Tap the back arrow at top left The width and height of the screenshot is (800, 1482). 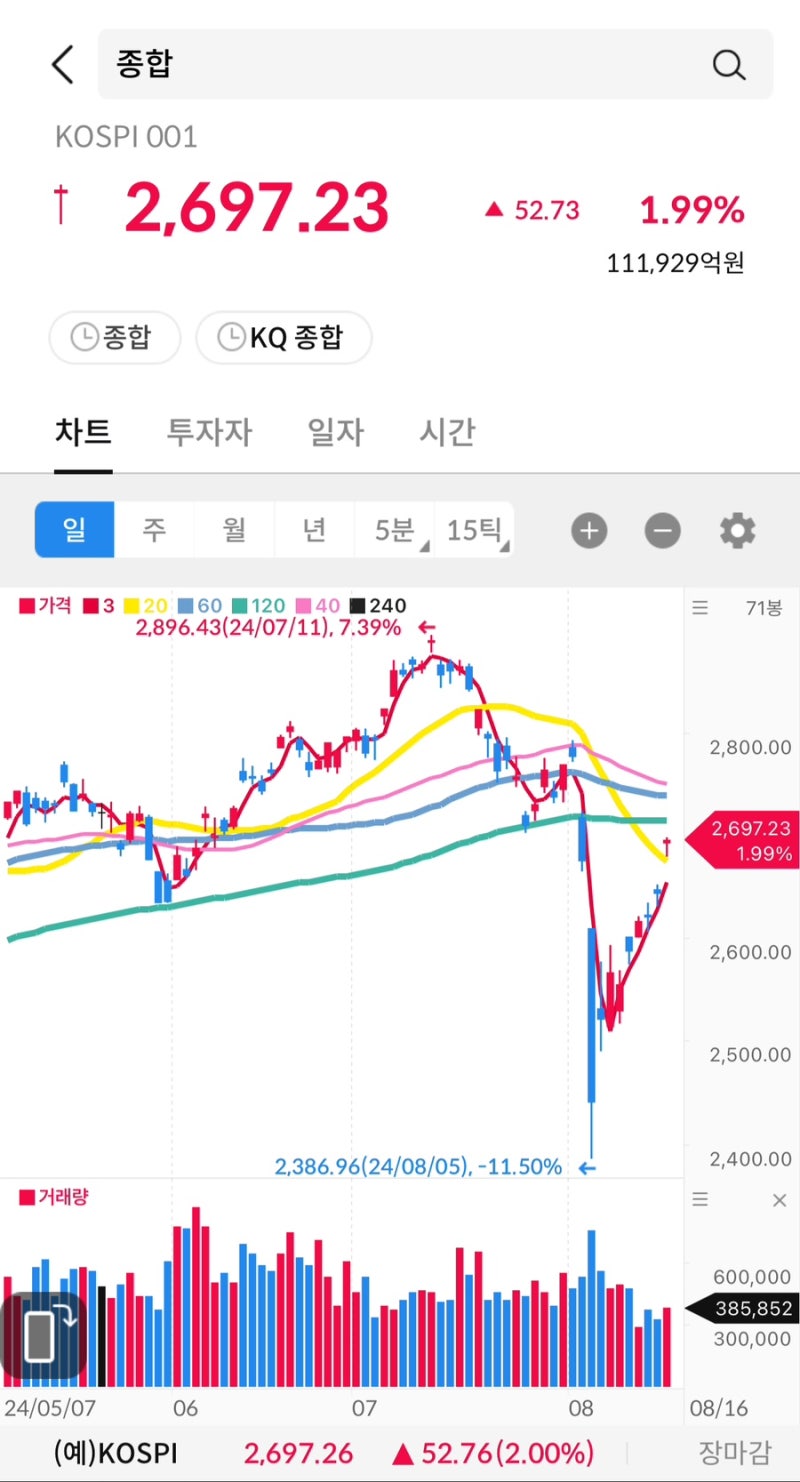[62, 63]
